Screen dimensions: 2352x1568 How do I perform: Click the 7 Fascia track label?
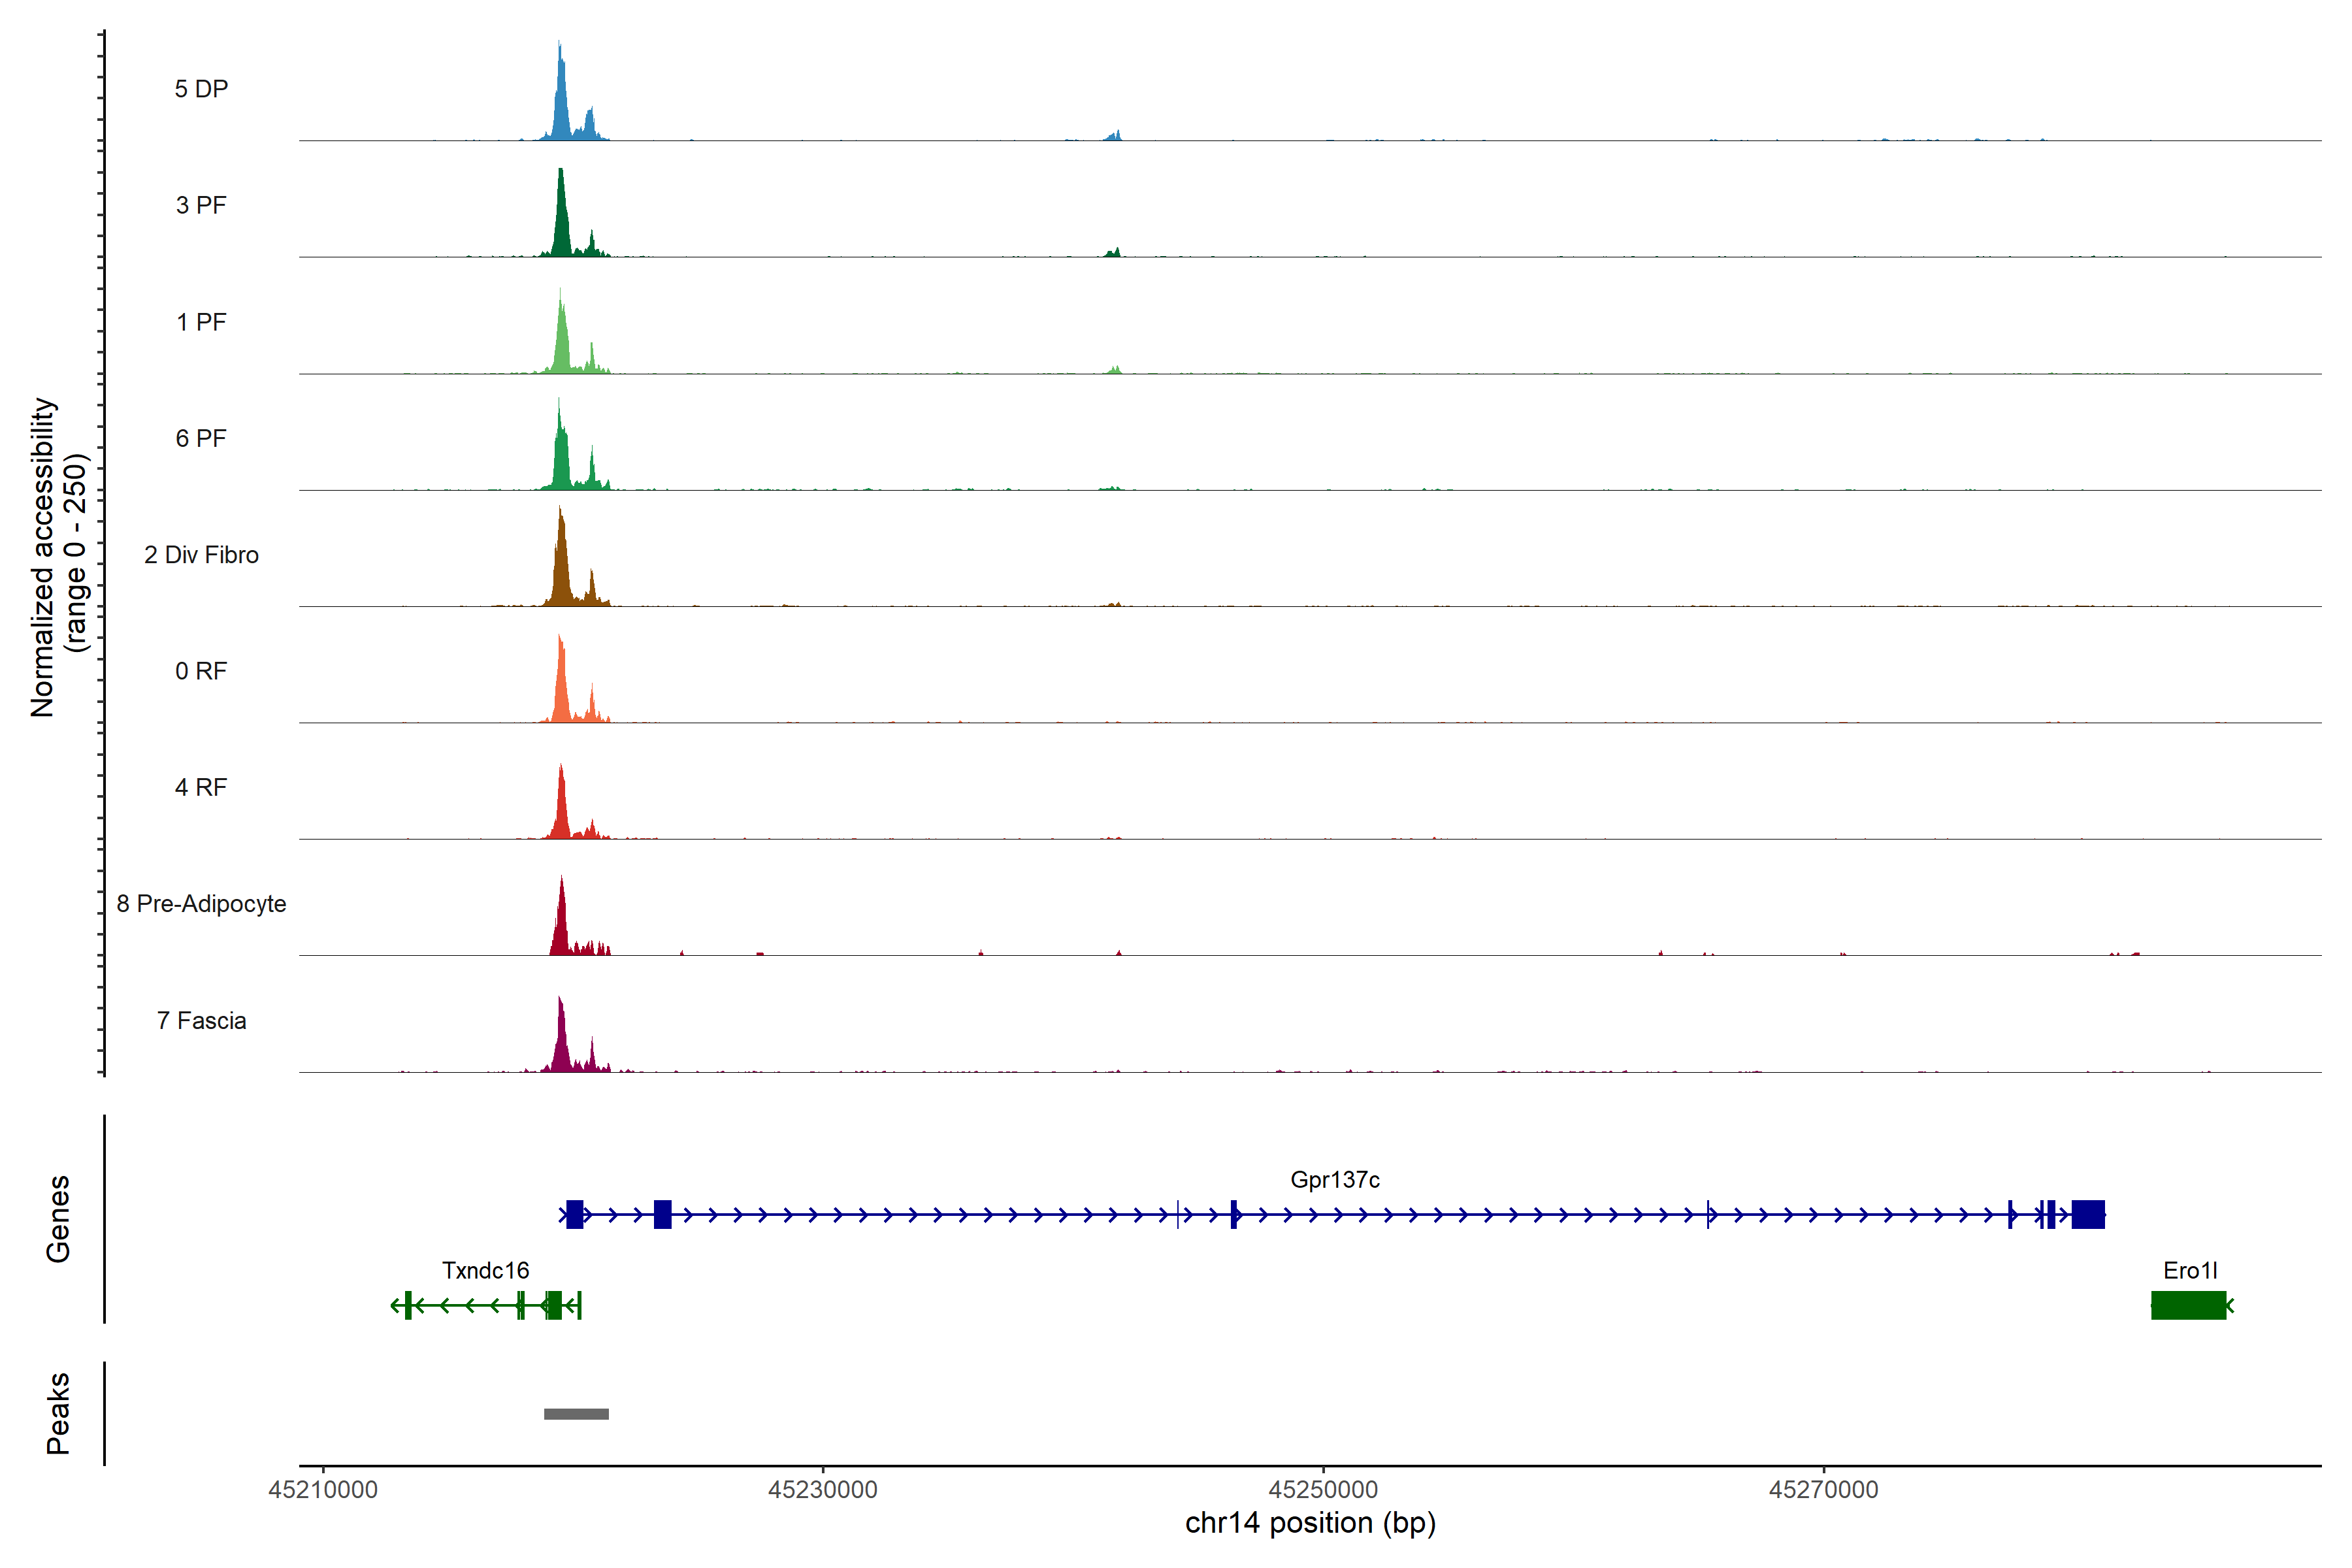point(201,1020)
